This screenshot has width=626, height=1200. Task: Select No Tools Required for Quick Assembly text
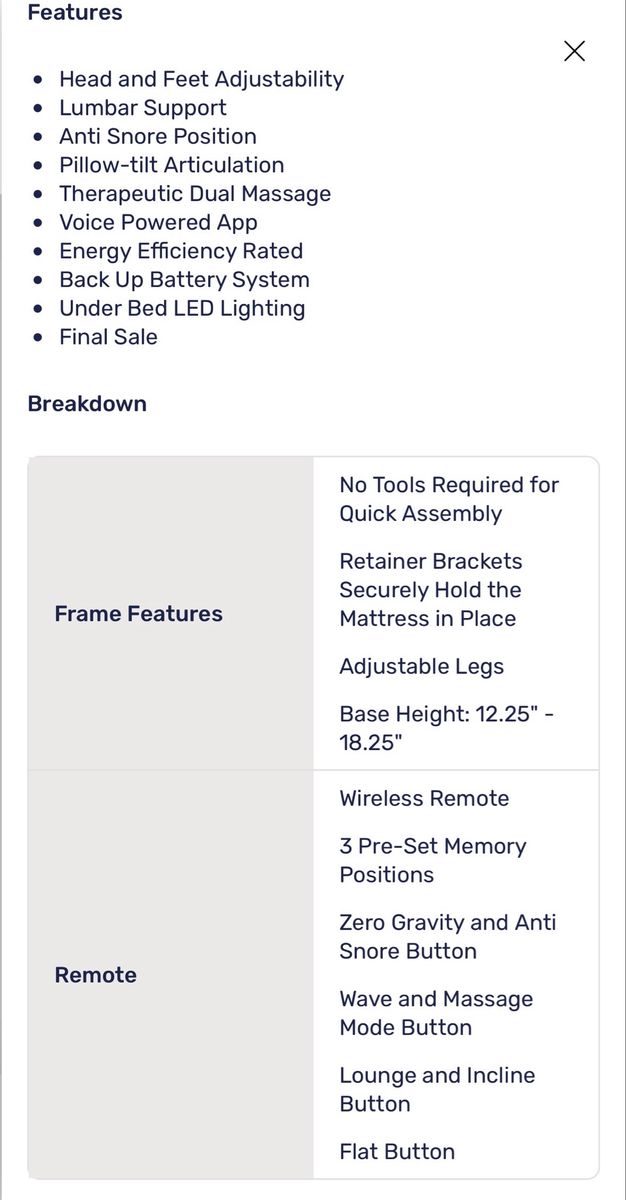pos(449,499)
